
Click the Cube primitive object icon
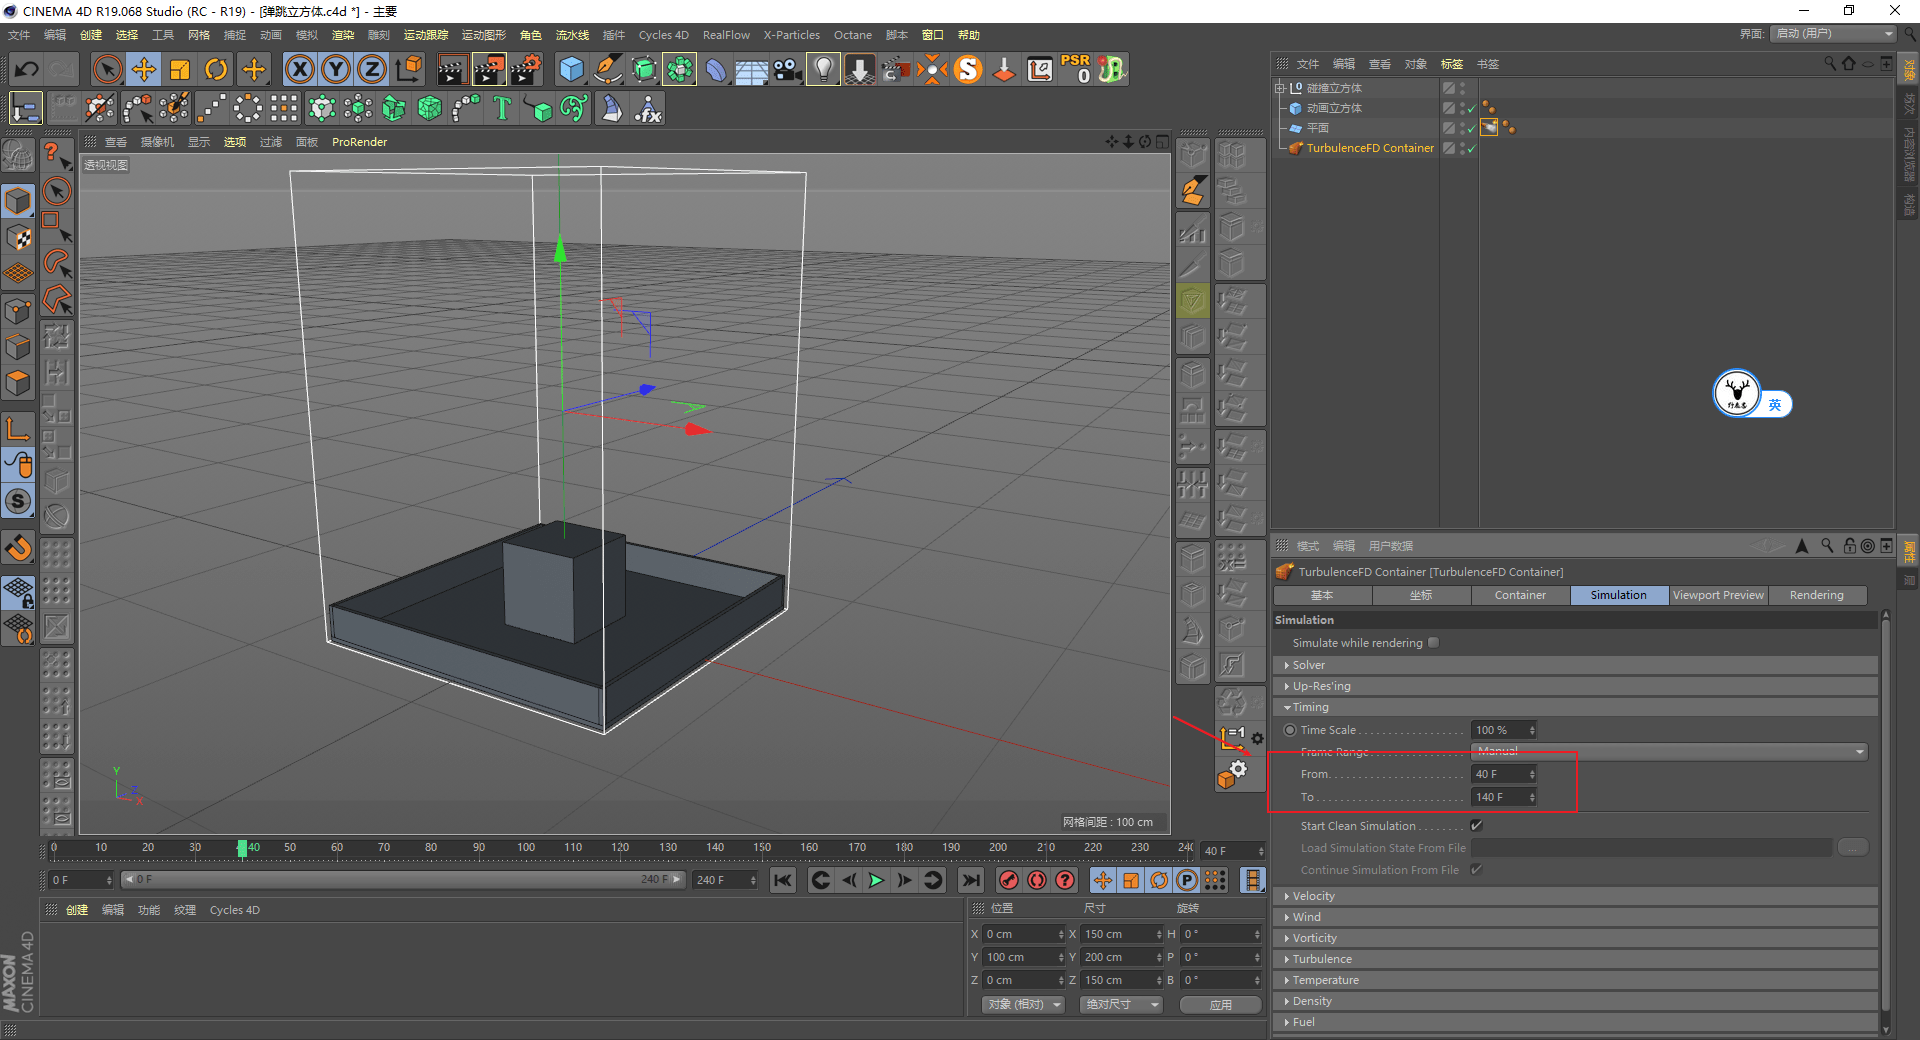point(571,69)
